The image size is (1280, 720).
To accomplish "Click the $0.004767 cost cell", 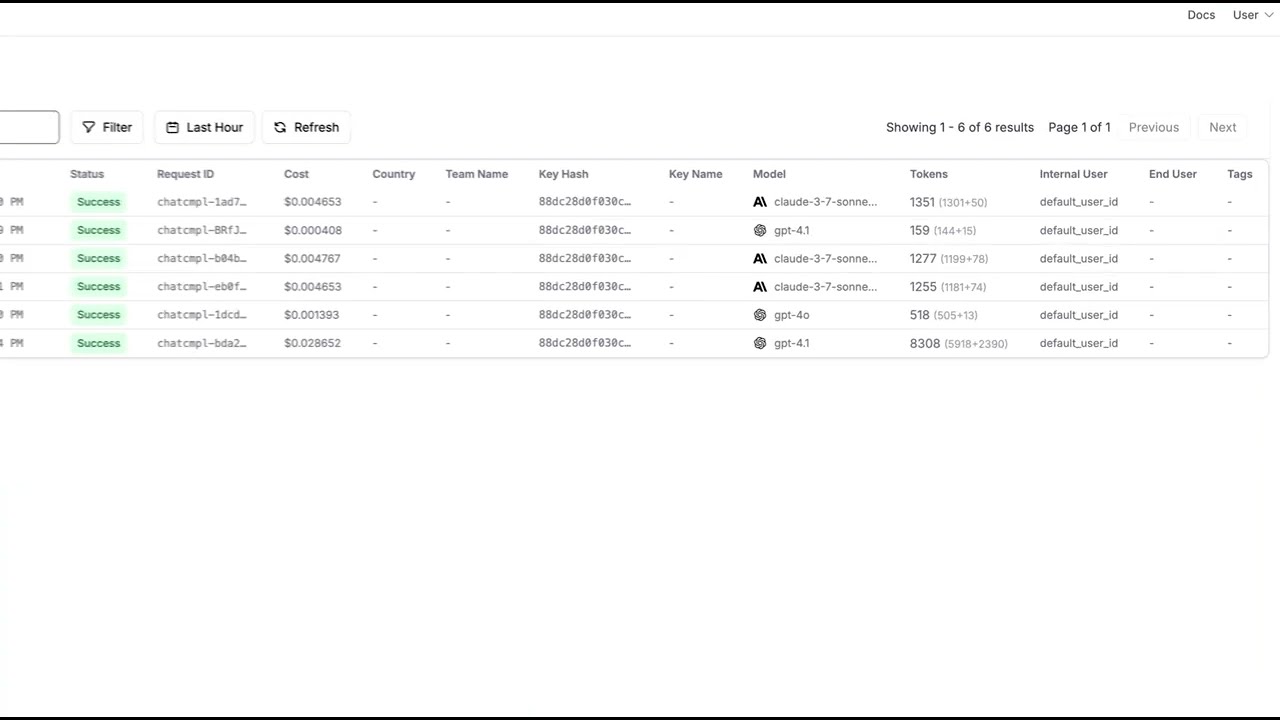I will (313, 258).
